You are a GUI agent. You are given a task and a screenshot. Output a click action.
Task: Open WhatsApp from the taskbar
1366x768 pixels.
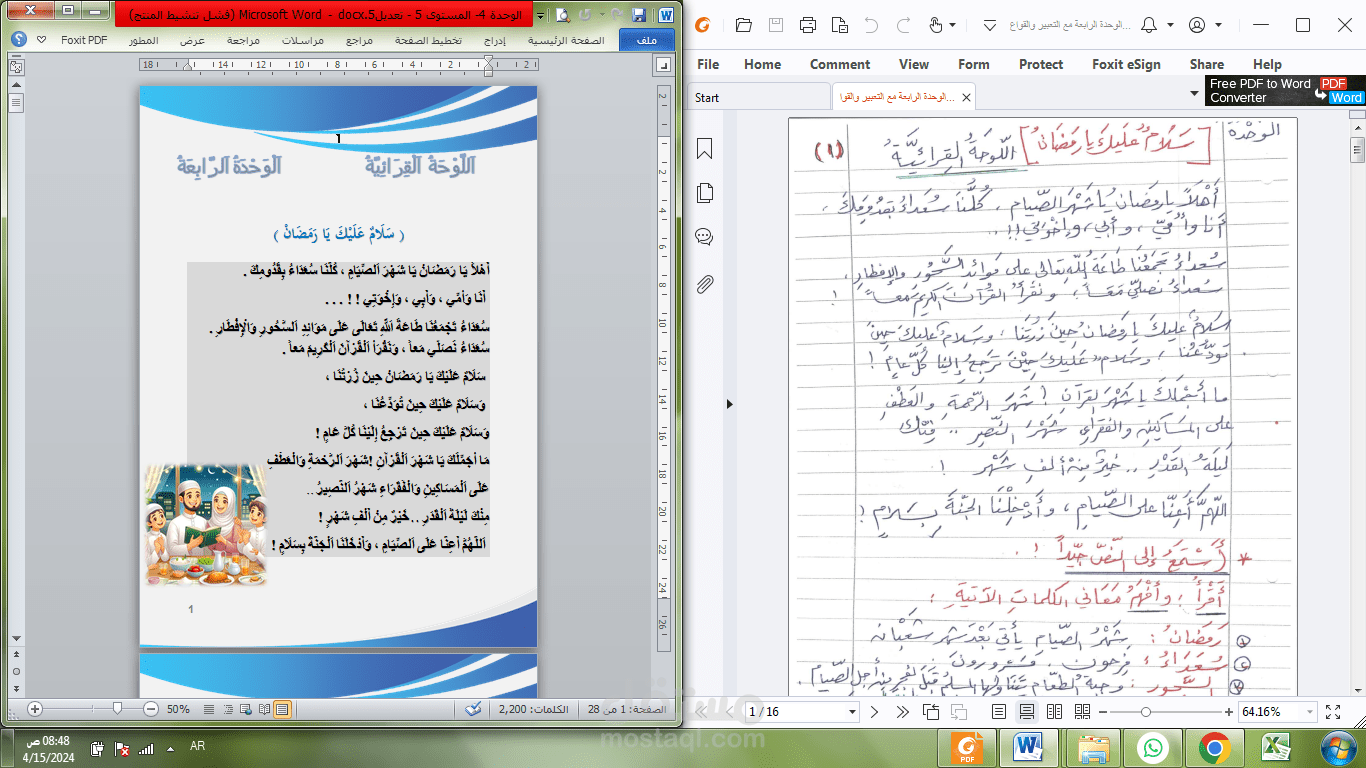coord(1153,747)
